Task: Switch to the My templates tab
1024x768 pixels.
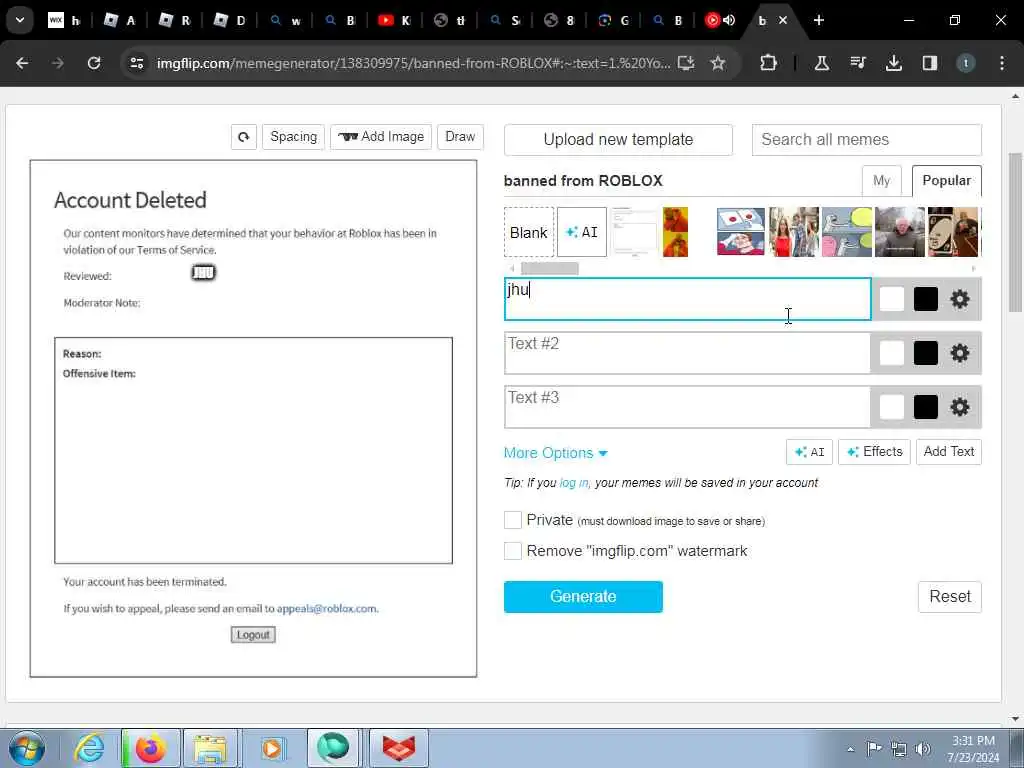Action: (882, 181)
